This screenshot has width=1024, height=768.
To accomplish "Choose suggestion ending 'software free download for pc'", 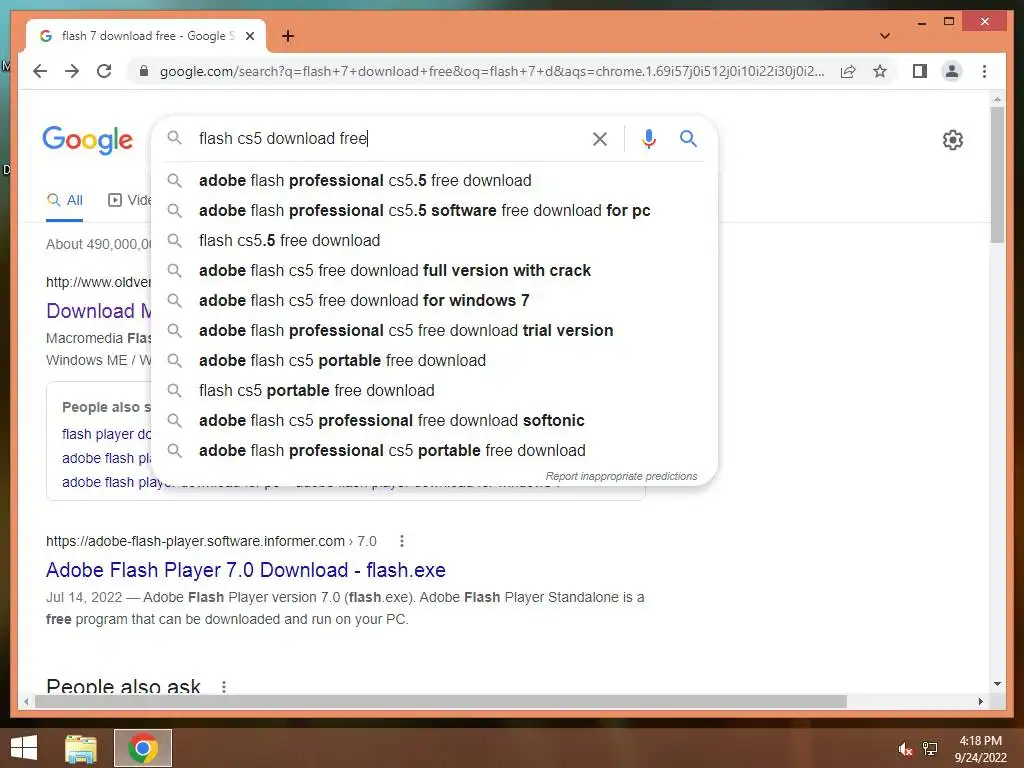I will point(434,210).
